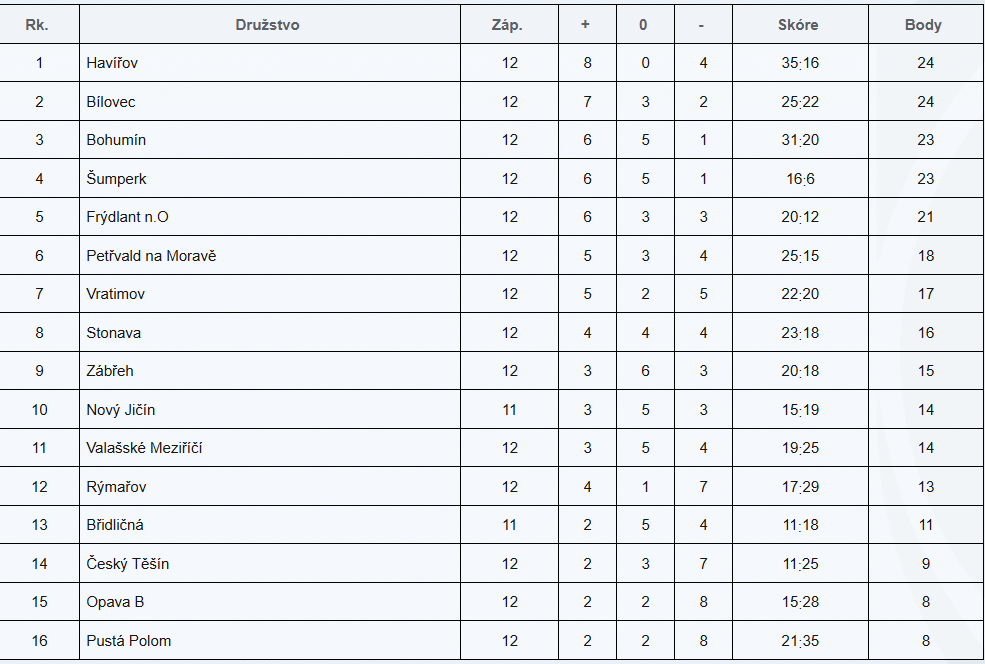This screenshot has width=985, height=664.
Task: Select the Záp. column header
Action: (508, 25)
